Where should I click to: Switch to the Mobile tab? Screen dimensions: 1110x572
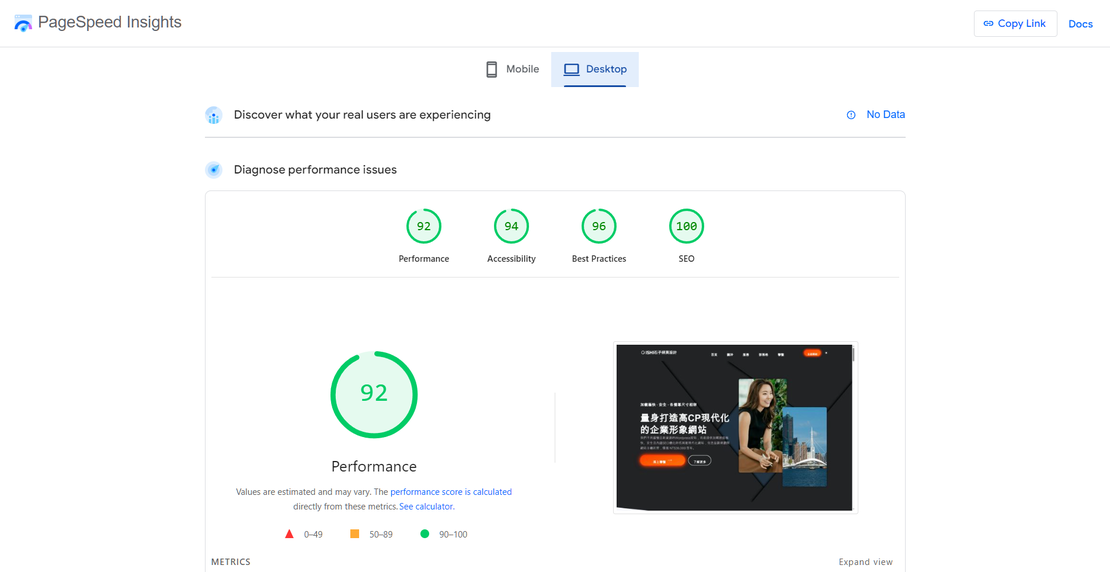coord(512,69)
